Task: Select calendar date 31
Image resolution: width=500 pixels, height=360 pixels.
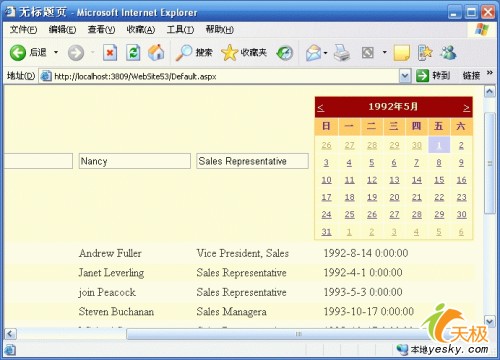Action: pyautogui.click(x=326, y=232)
